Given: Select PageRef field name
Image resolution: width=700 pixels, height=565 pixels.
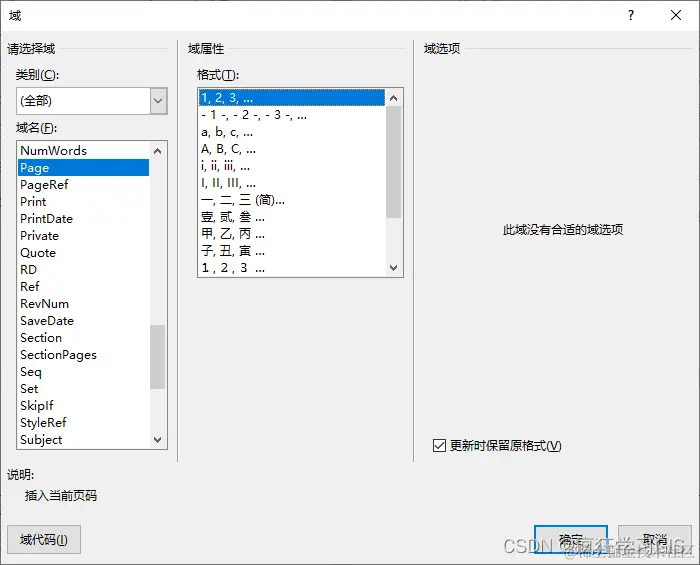Looking at the screenshot, I should (x=83, y=185).
